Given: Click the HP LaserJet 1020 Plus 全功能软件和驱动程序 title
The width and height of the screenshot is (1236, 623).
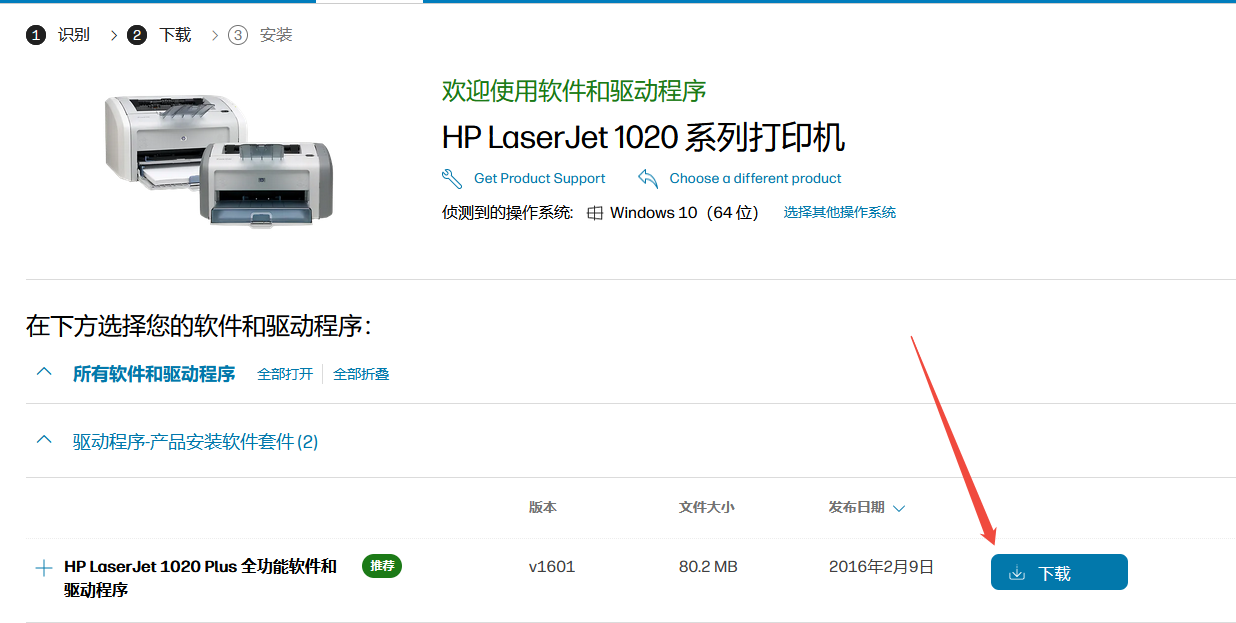Looking at the screenshot, I should (x=201, y=578).
